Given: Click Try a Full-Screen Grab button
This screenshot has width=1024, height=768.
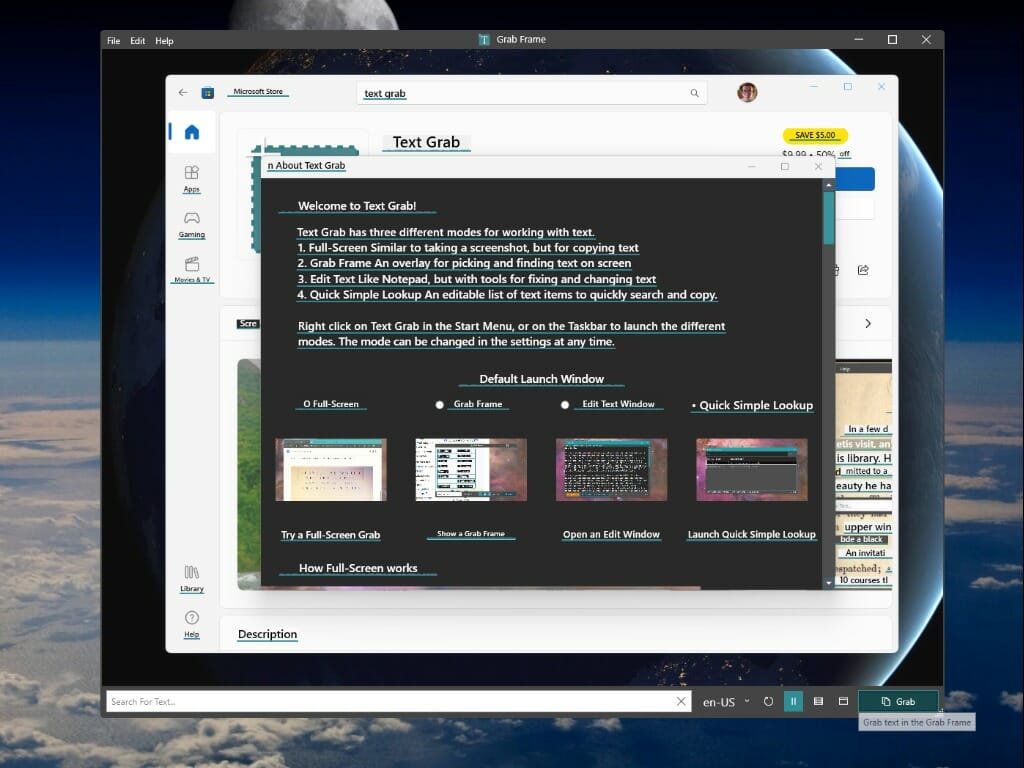Looking at the screenshot, I should click(x=330, y=535).
